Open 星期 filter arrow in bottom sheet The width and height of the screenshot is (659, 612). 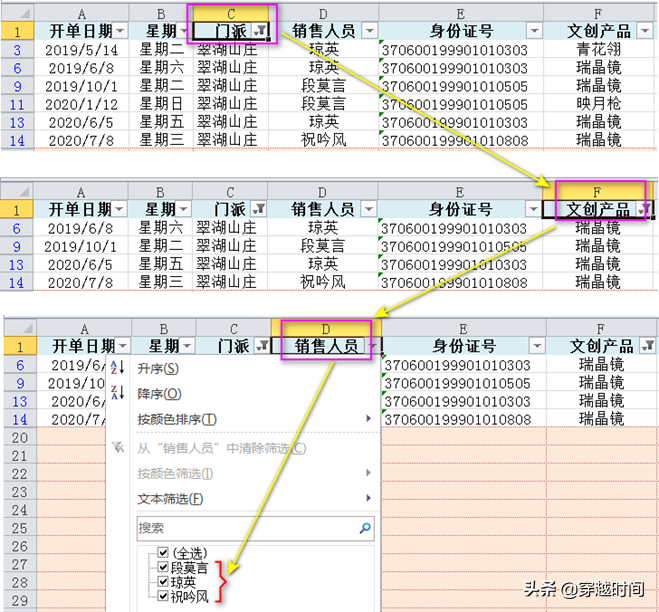tap(187, 346)
